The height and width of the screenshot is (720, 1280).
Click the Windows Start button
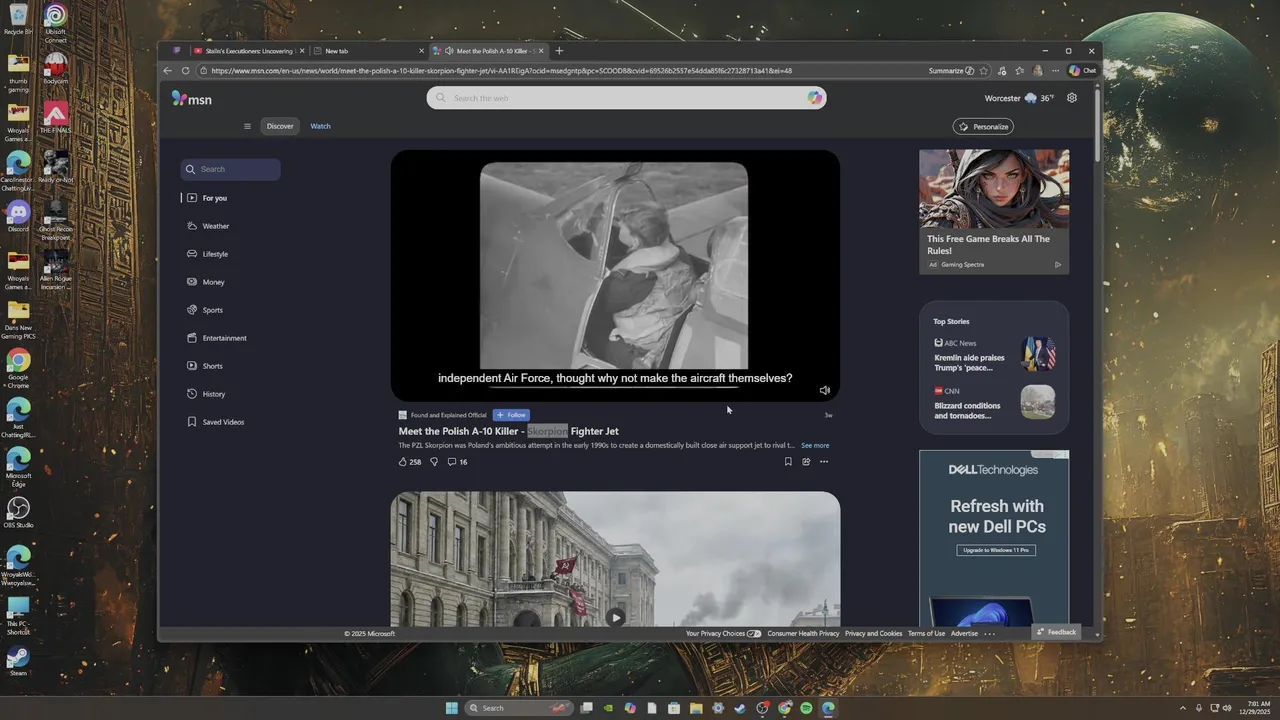(452, 708)
